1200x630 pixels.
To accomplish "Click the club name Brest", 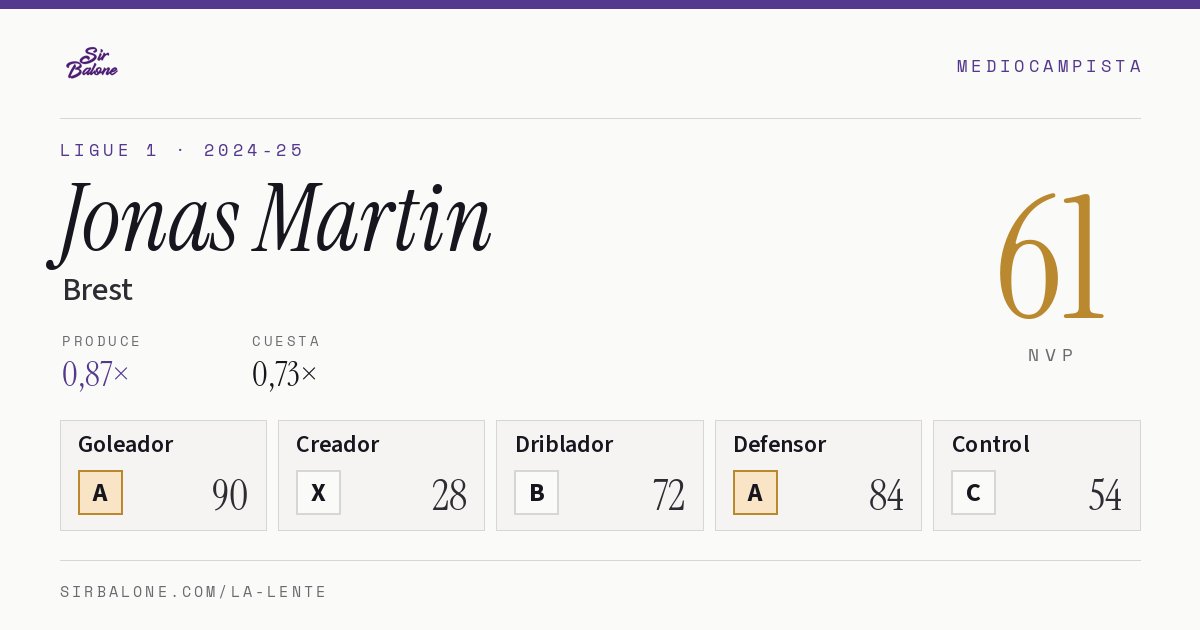I will tap(97, 290).
